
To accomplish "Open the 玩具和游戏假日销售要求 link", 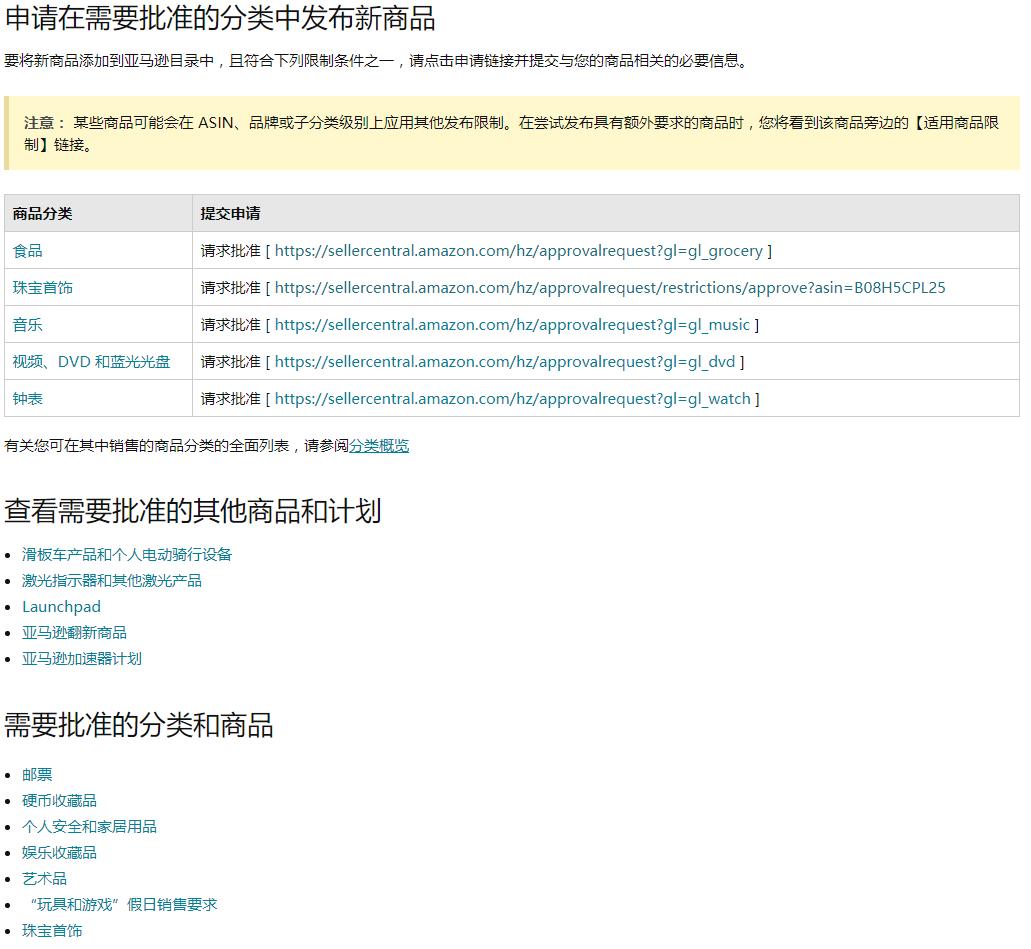I will tap(118, 905).
